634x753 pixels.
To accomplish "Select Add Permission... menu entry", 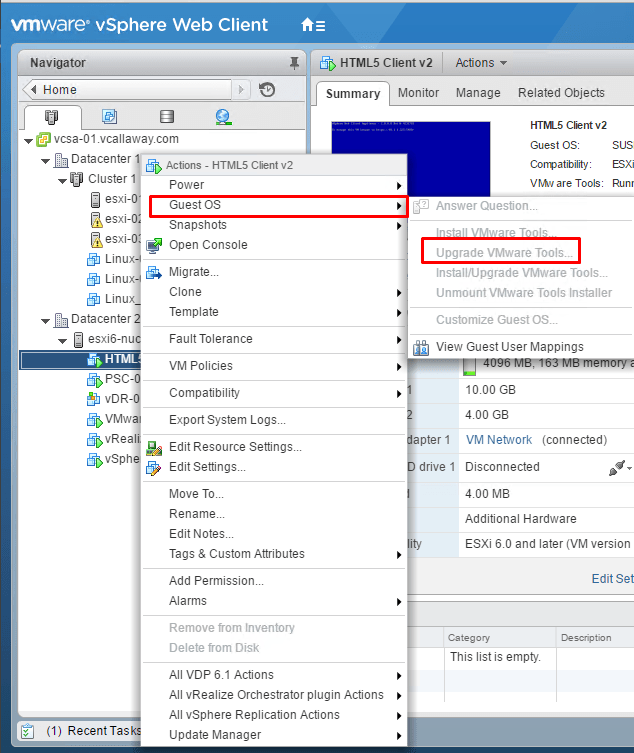I will click(274, 581).
